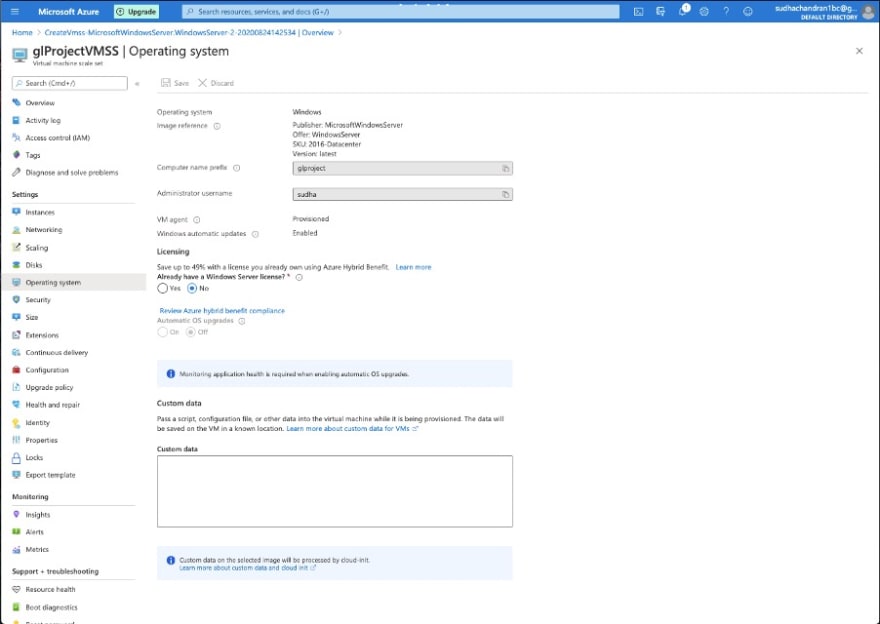Click the Save toolbar button
The image size is (880, 624).
click(x=175, y=83)
